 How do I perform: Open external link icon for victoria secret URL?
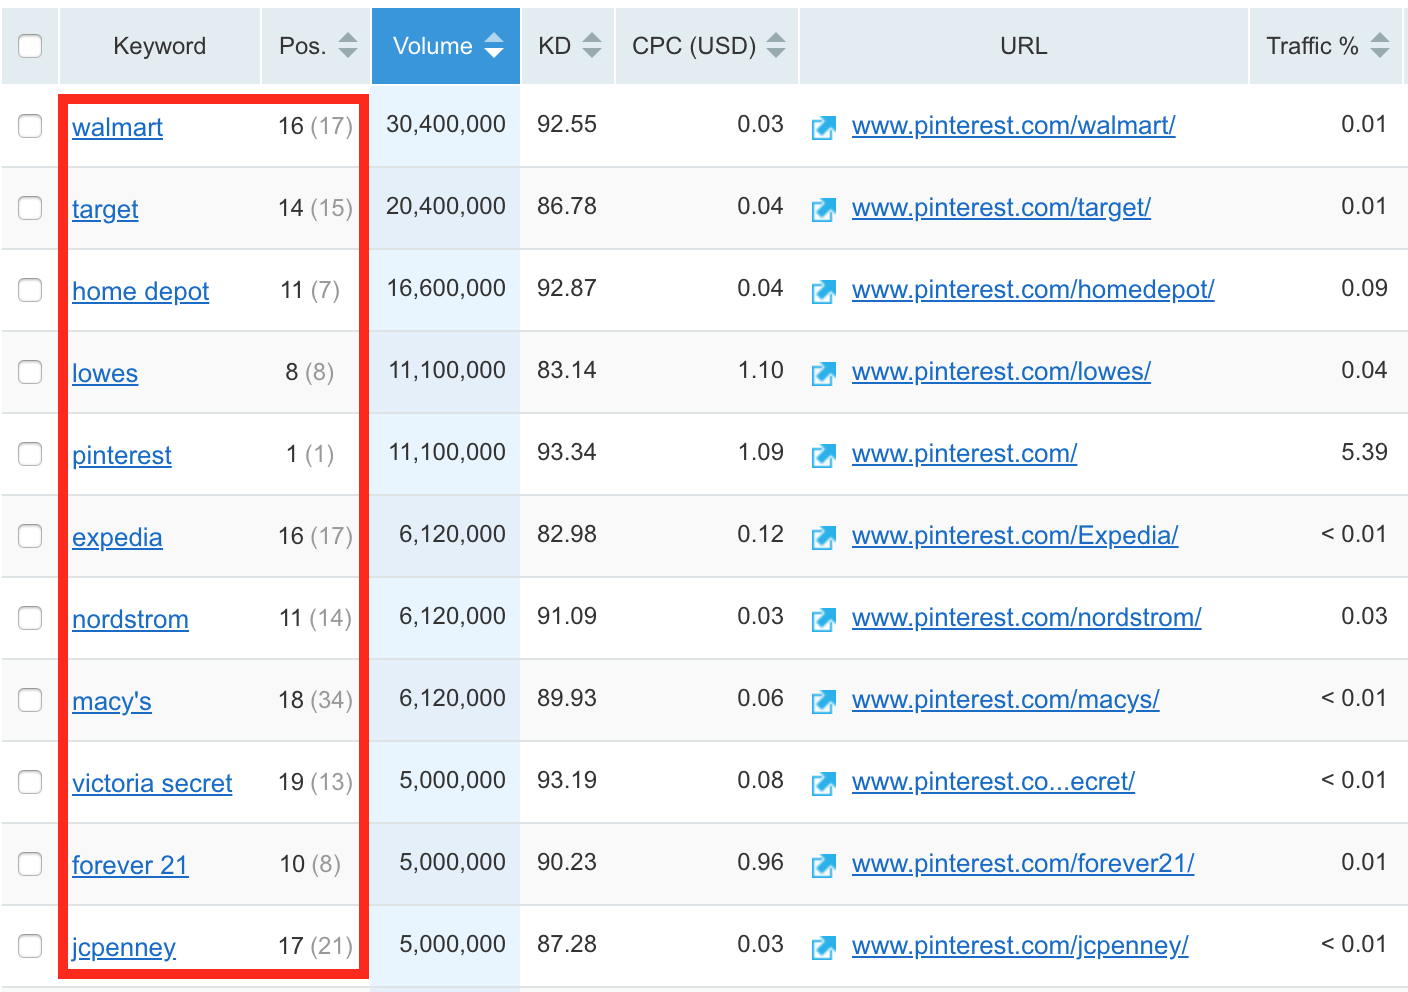point(823,784)
